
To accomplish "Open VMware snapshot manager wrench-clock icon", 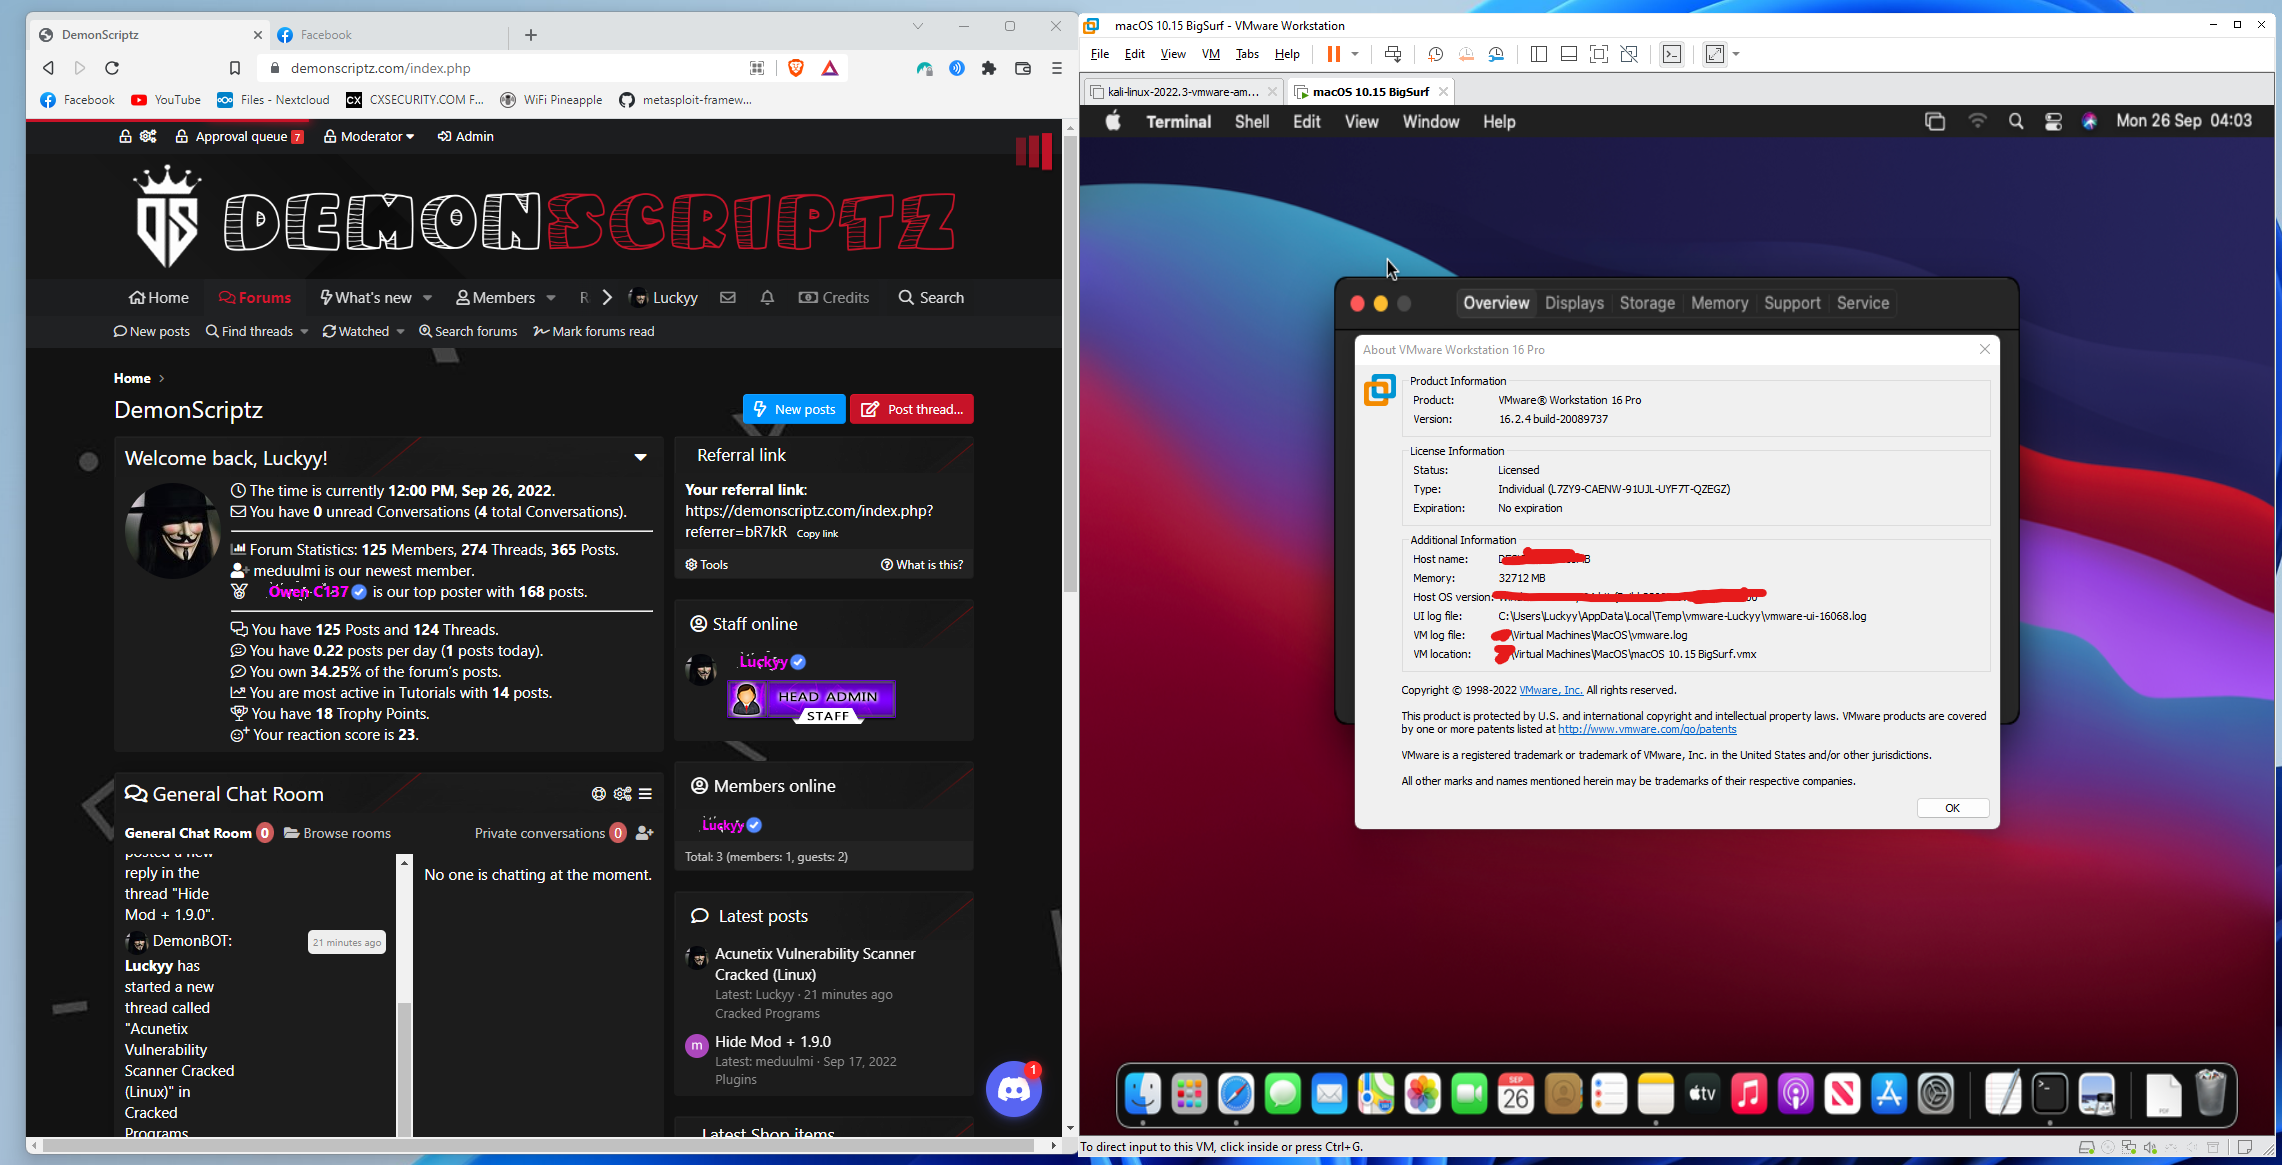I will (1496, 54).
